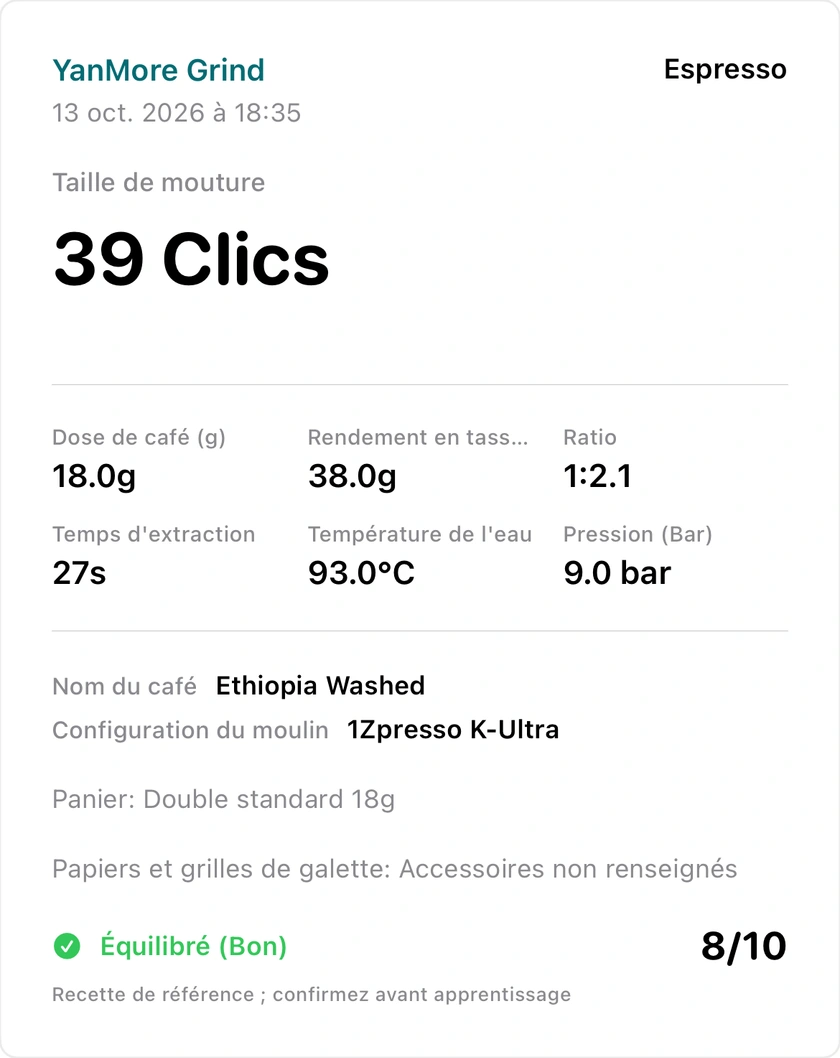Click the 93.0°C water temperature value

point(362,573)
